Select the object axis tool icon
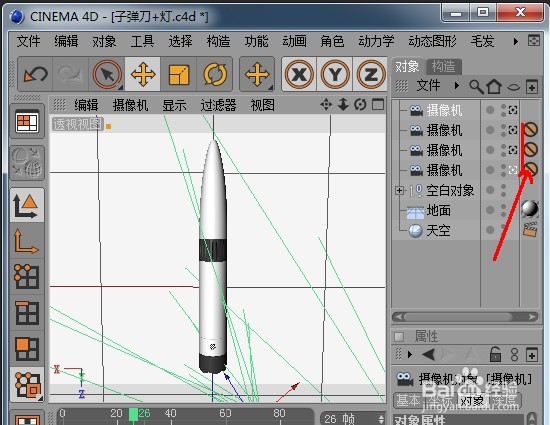The width and height of the screenshot is (550, 425). click(x=27, y=241)
